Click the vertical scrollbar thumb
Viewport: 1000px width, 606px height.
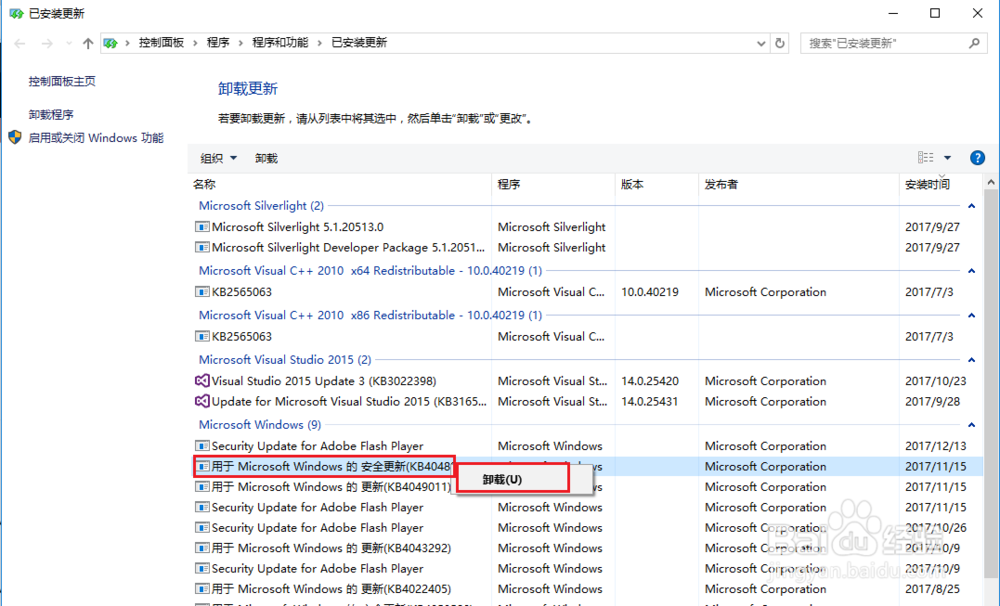tap(990, 383)
